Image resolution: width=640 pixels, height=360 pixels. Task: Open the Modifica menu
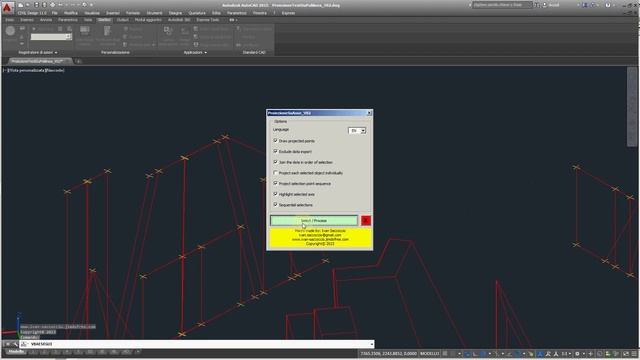(71, 13)
